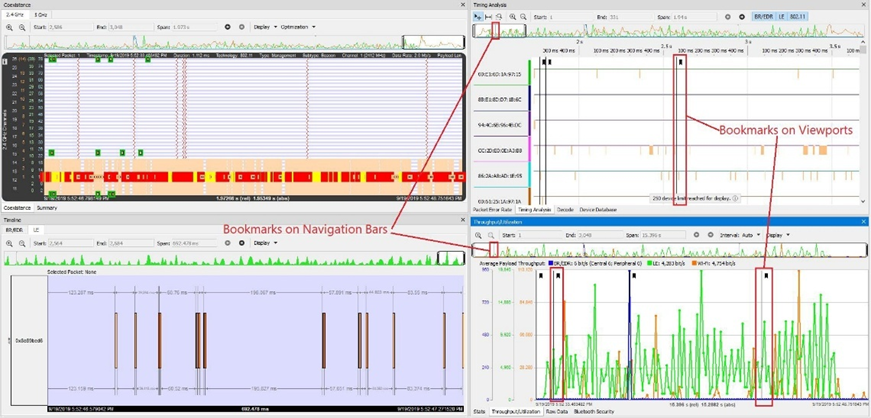Open the Packet Error Rate tab

tap(492, 210)
